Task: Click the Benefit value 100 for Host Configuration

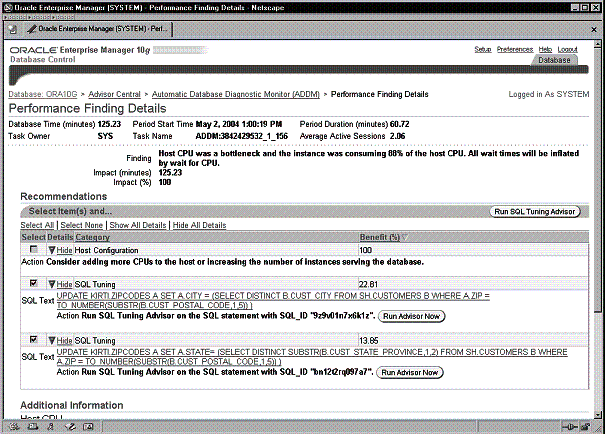Action: [365, 250]
